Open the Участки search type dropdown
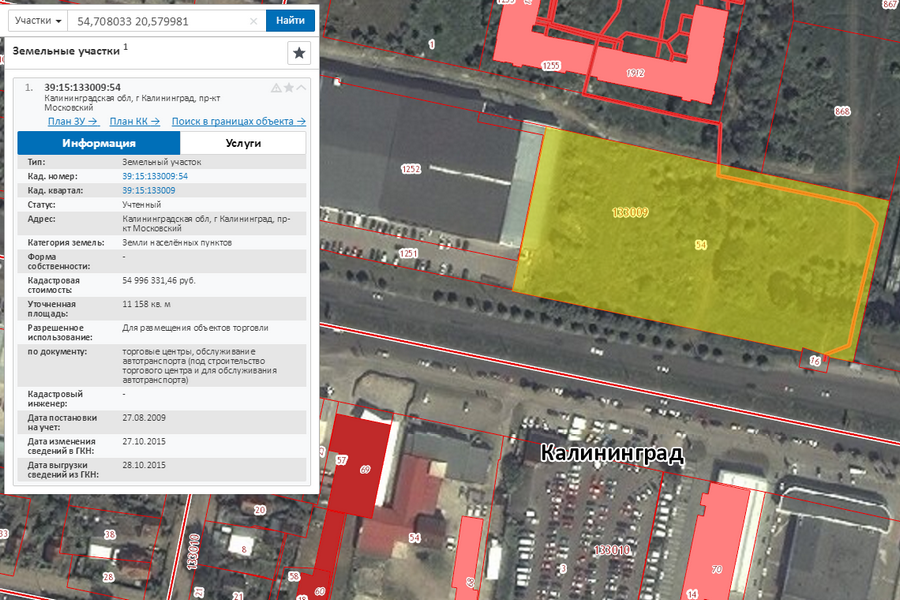Screen dimensions: 900x600 click(38, 21)
